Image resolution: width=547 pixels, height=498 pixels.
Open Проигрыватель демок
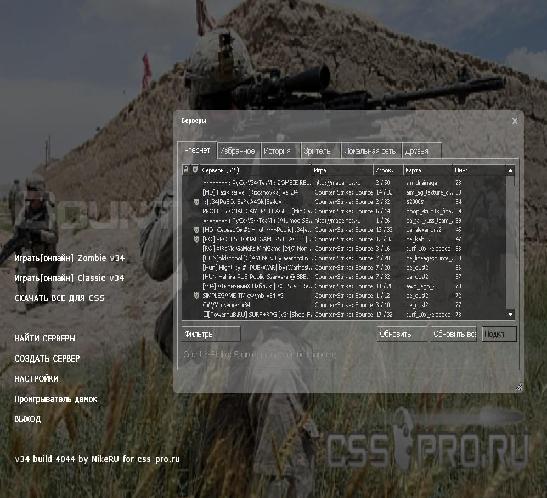click(x=55, y=399)
